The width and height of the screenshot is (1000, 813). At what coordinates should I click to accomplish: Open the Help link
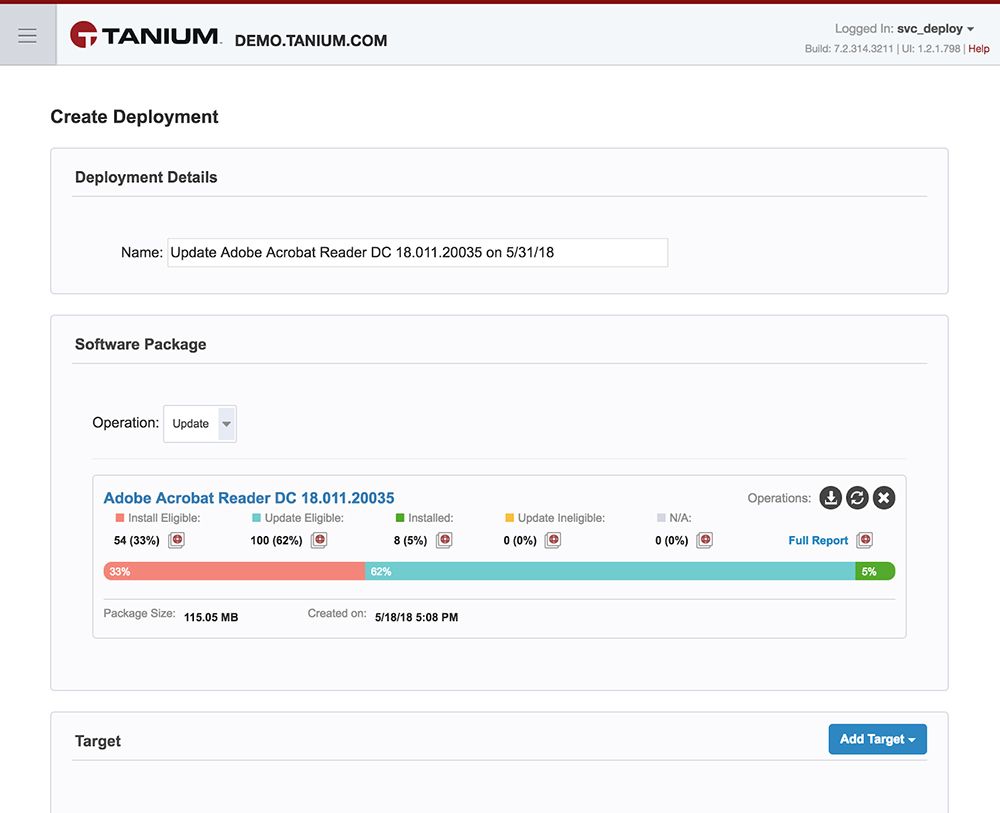coord(979,48)
